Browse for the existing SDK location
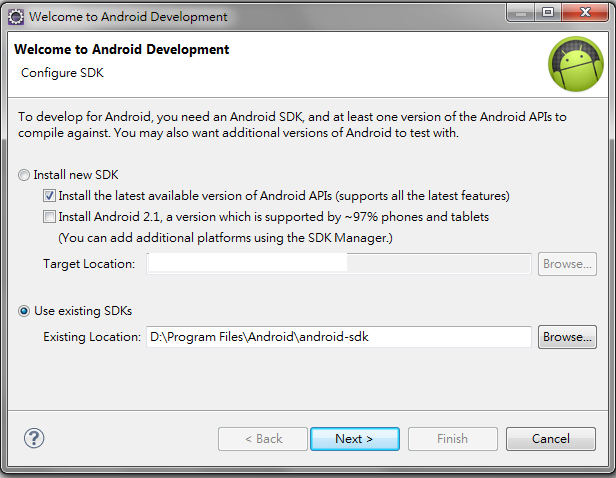The image size is (616, 478). coord(567,337)
